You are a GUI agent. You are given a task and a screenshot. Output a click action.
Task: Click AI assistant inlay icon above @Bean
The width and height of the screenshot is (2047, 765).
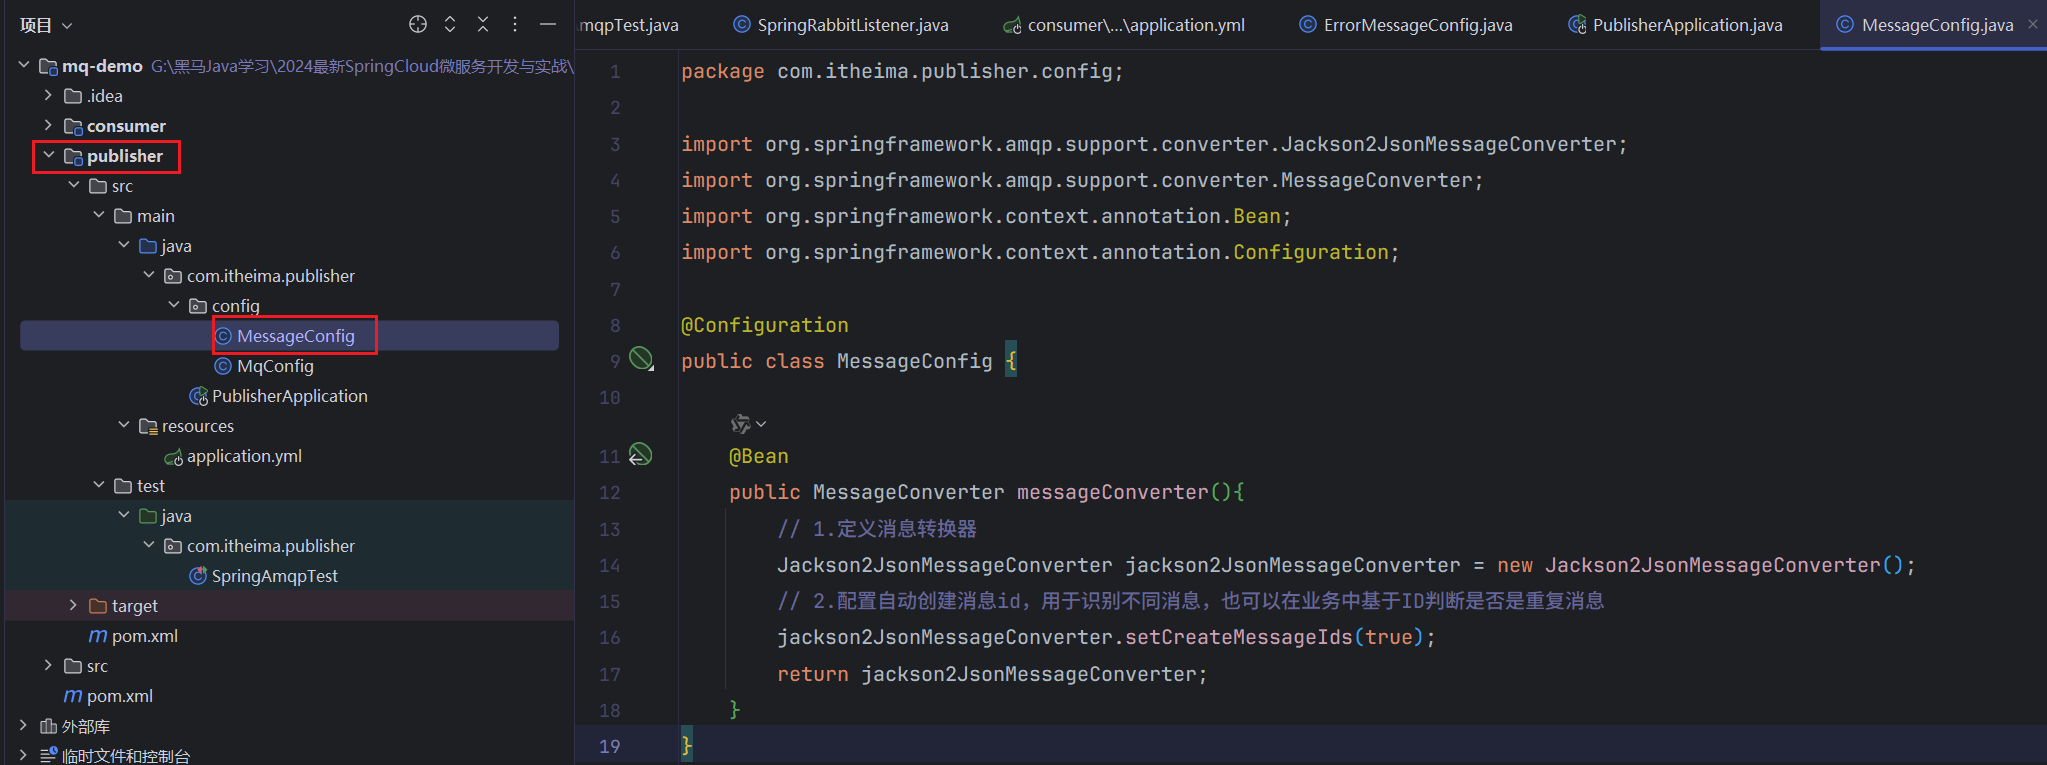(x=741, y=424)
